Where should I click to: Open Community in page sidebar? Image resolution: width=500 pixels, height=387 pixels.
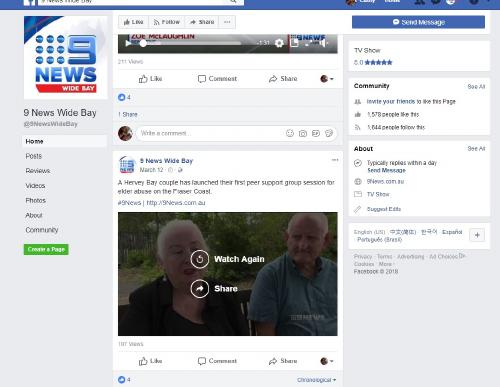[x=42, y=230]
